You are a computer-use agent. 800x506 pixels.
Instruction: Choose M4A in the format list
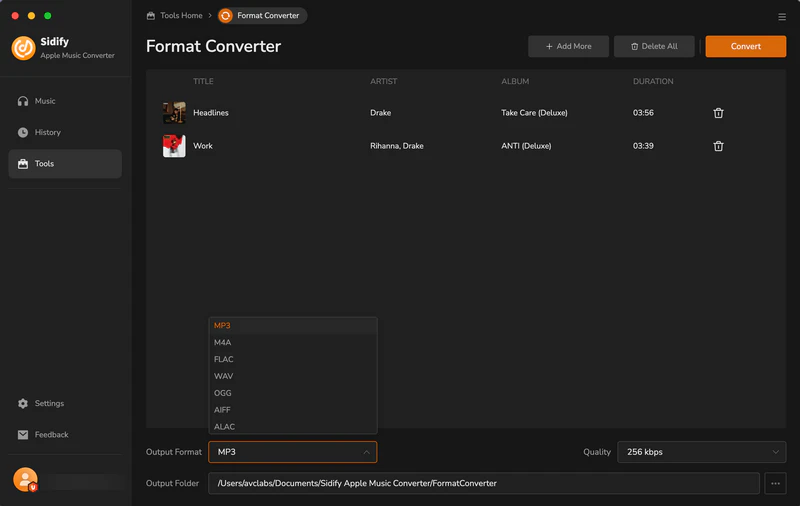pos(293,342)
